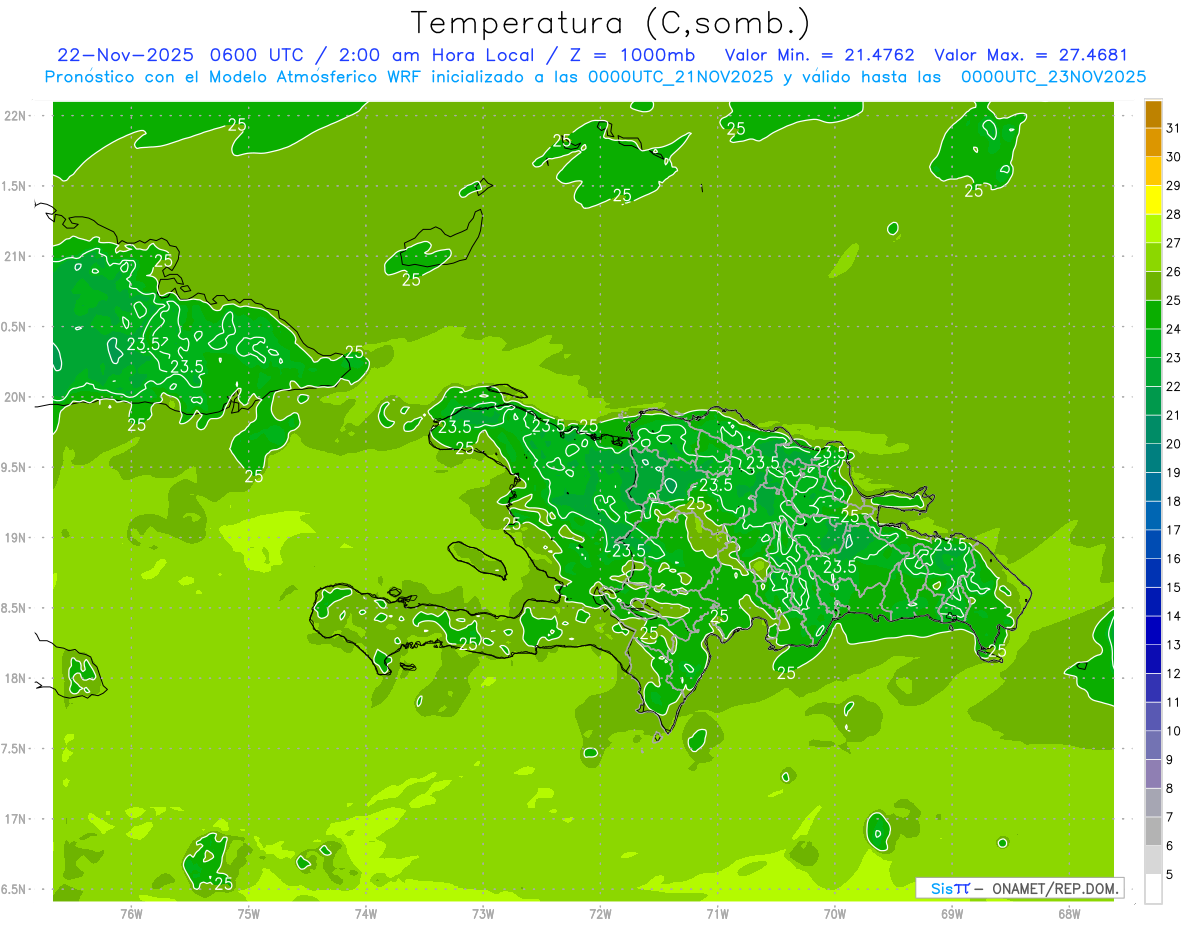Pick the green swatch between 24 and 25
The height and width of the screenshot is (927, 1200).
tap(1153, 314)
